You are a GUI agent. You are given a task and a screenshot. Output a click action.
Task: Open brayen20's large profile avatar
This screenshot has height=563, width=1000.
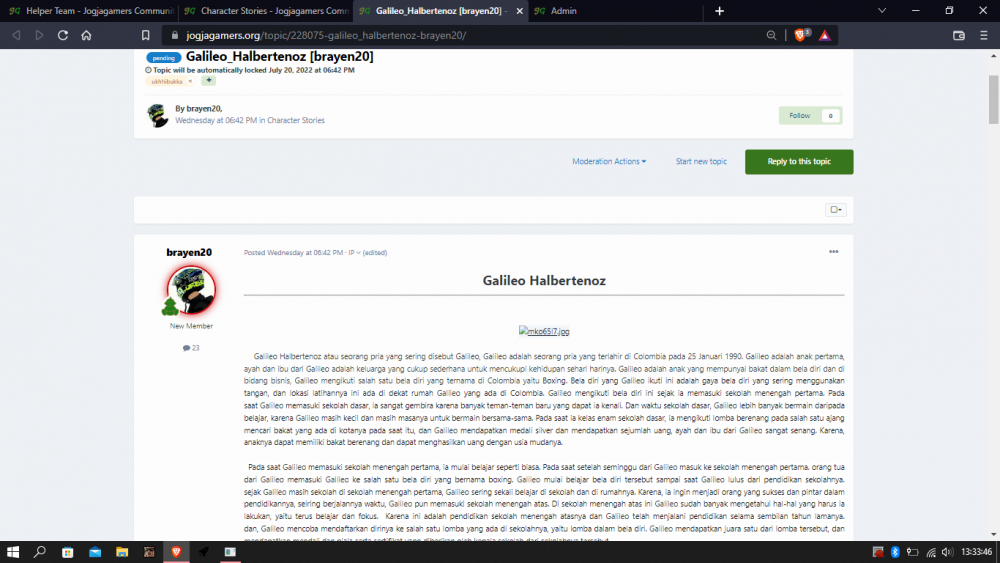tap(191, 289)
